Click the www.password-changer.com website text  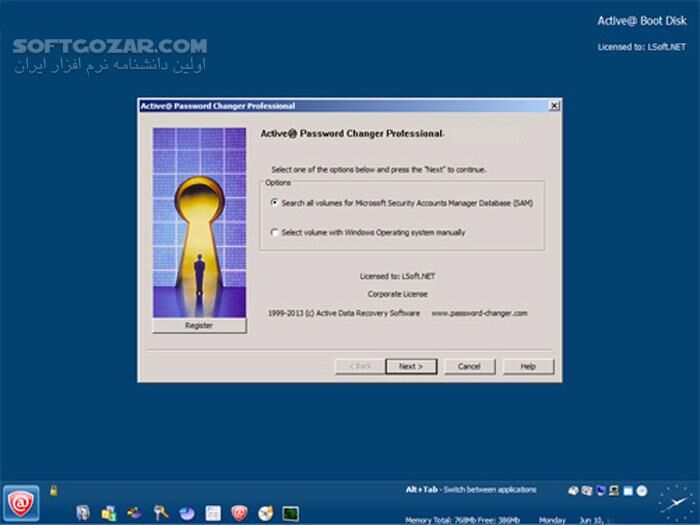pos(479,313)
